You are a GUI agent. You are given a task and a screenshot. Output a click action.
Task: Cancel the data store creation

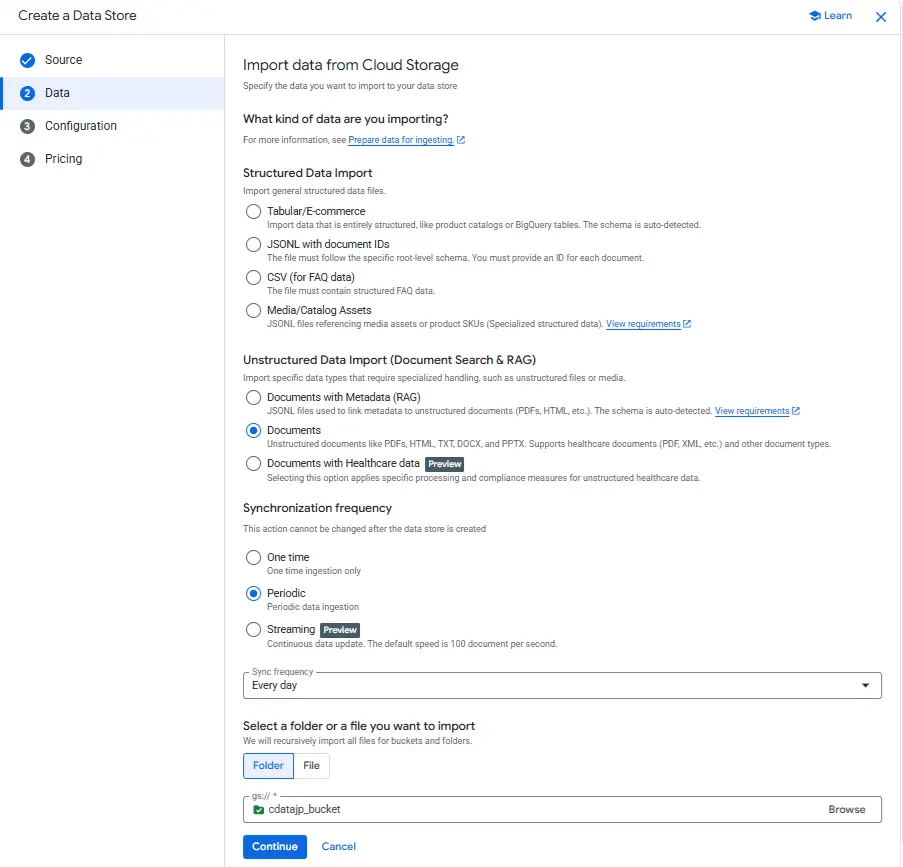click(x=339, y=846)
